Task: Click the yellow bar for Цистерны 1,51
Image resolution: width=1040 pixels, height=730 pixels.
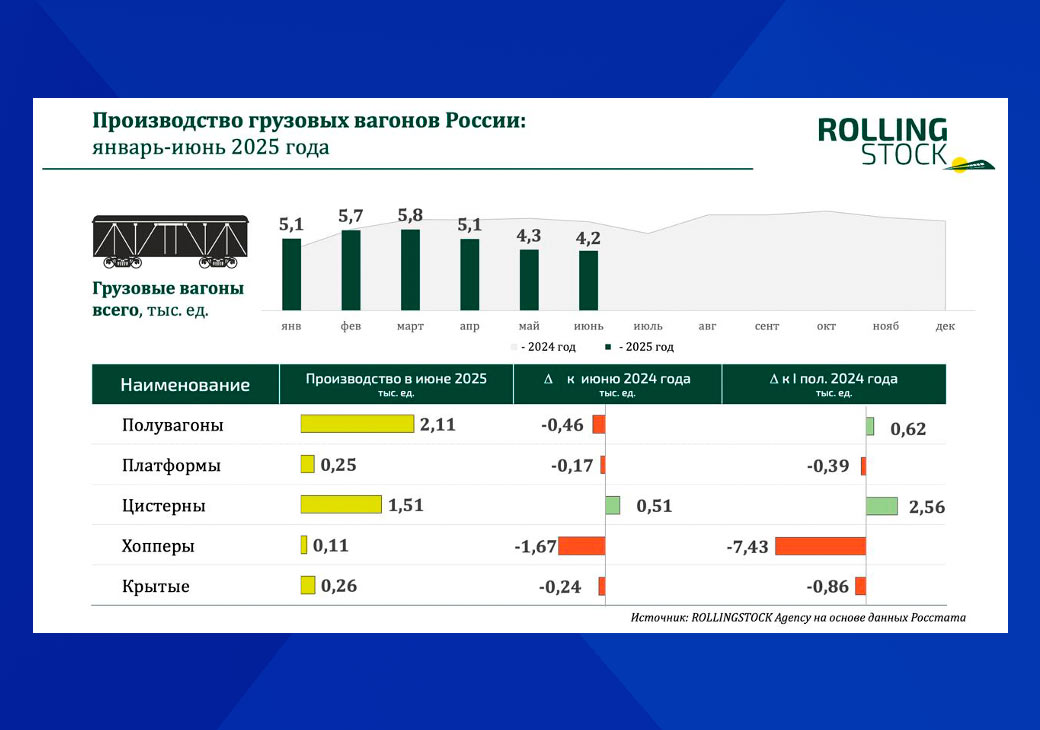Action: [341, 505]
